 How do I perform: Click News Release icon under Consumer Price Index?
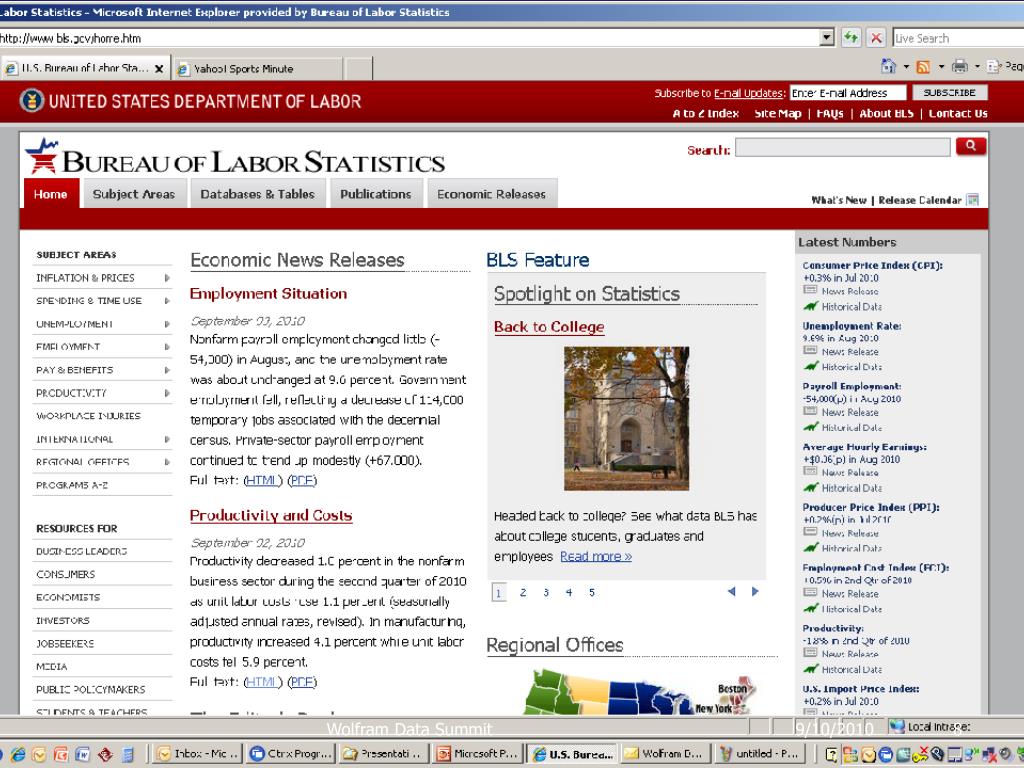click(x=810, y=290)
